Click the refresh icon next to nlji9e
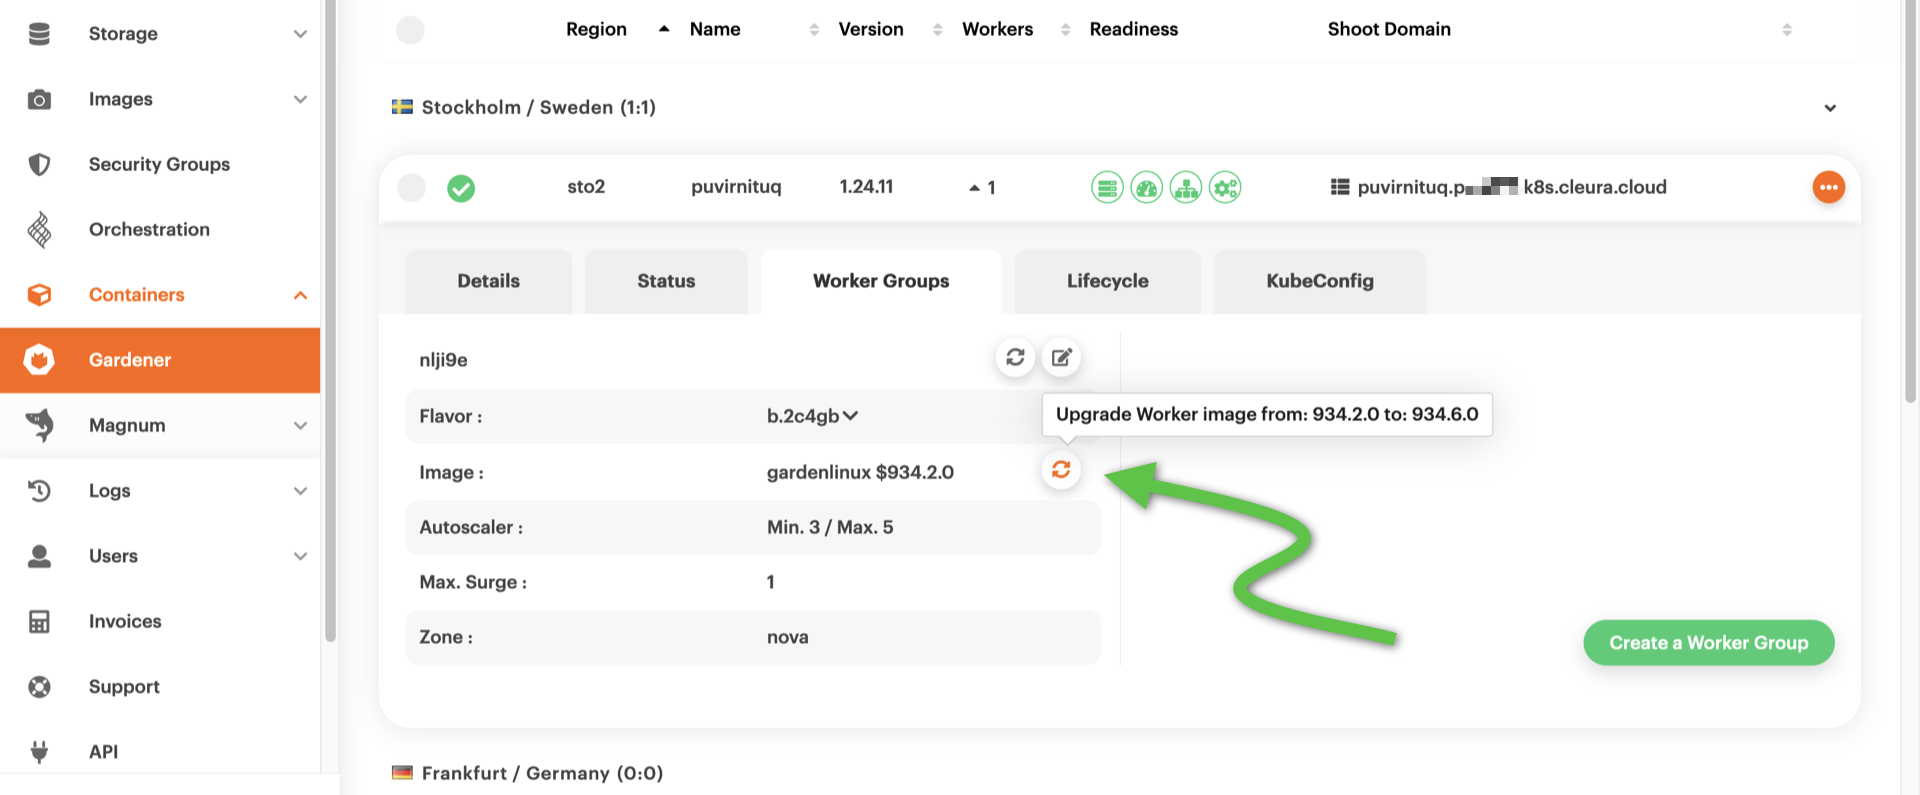 coord(1015,357)
